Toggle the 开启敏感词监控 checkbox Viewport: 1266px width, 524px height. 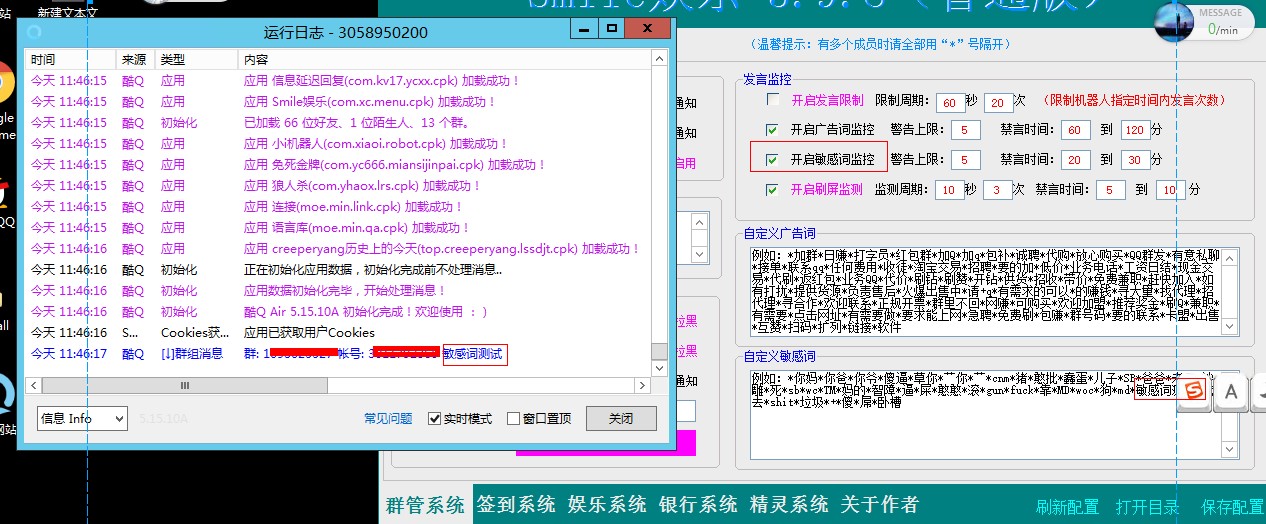(x=771, y=160)
